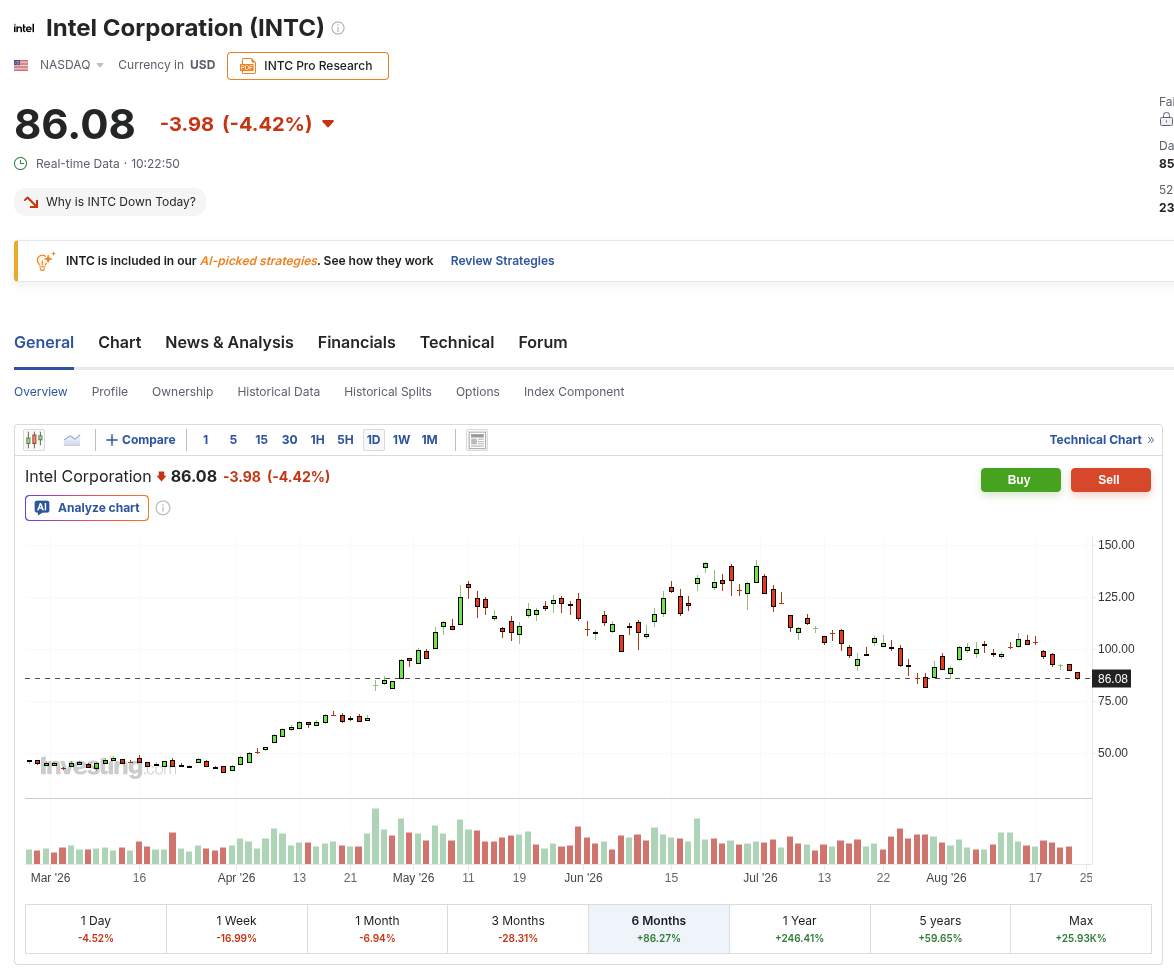The image size is (1174, 980).
Task: Select the 5 years range
Action: [x=940, y=928]
